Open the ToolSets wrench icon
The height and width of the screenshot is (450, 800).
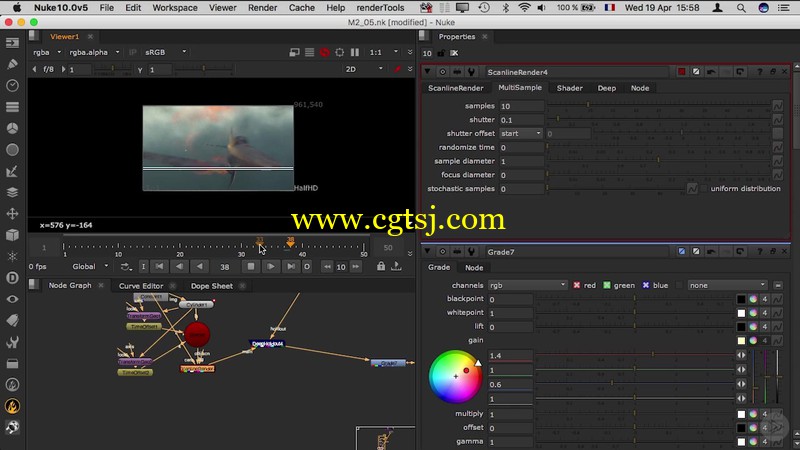click(12, 342)
